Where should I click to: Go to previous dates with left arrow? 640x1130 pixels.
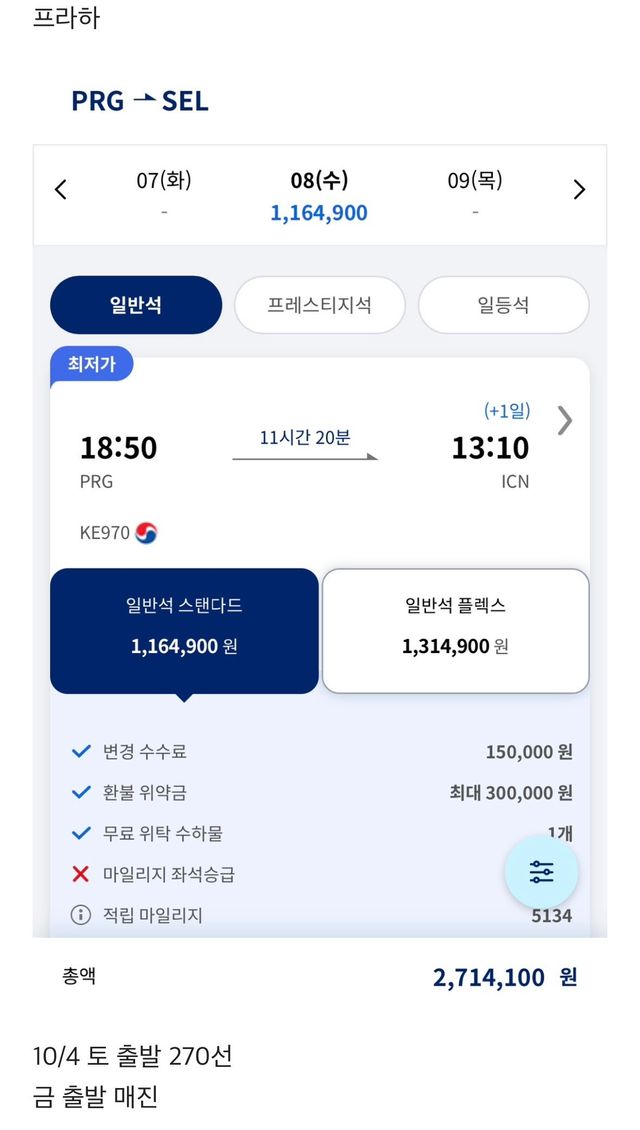(x=61, y=190)
